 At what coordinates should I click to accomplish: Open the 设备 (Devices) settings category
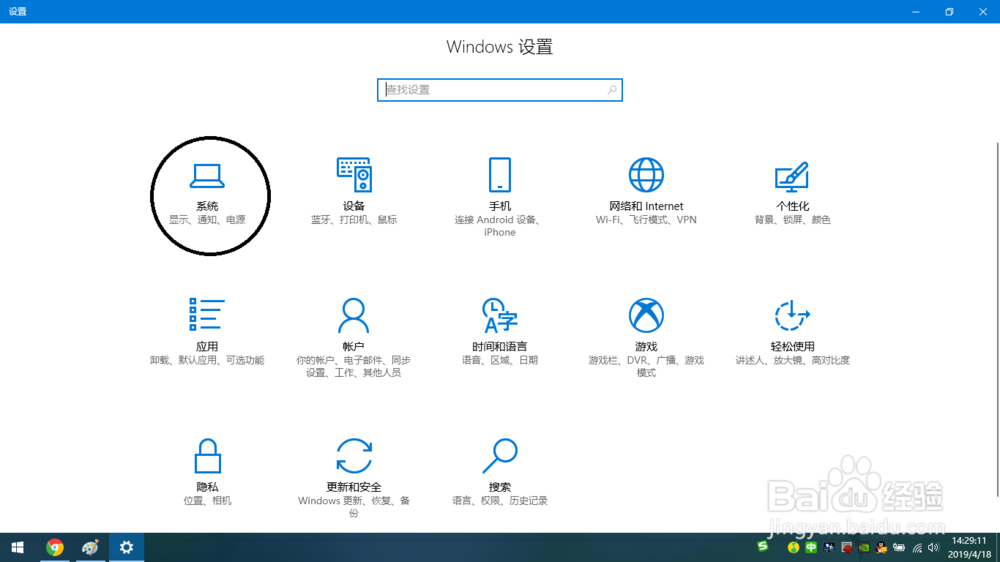pyautogui.click(x=354, y=191)
